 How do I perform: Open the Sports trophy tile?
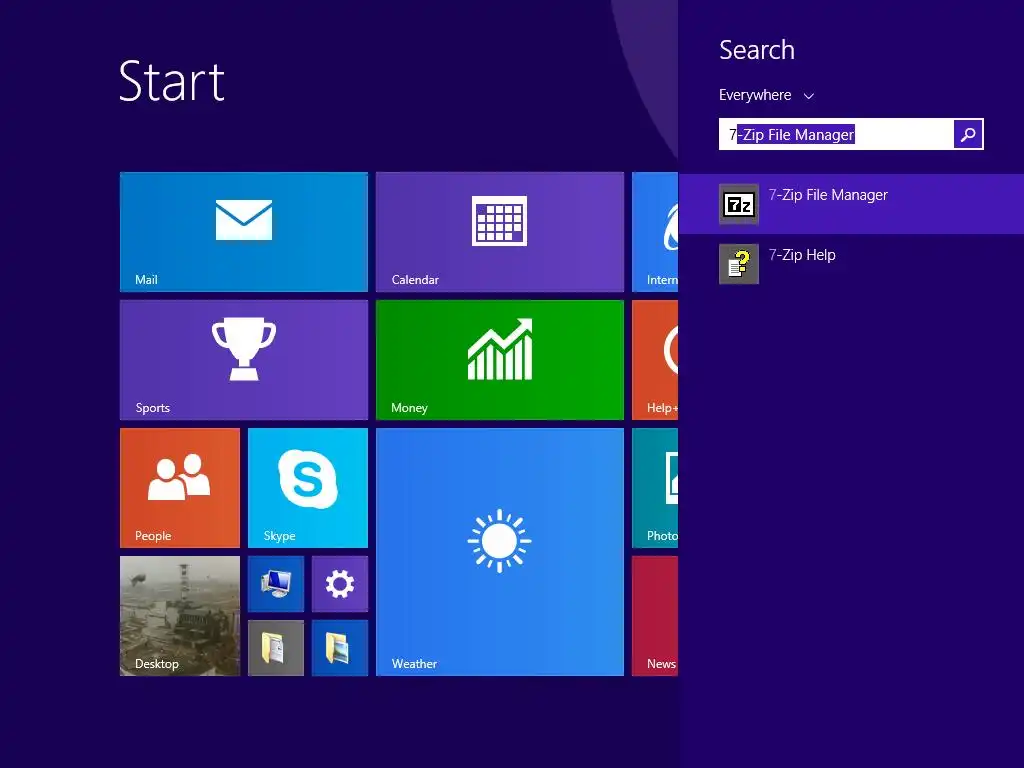(x=244, y=360)
